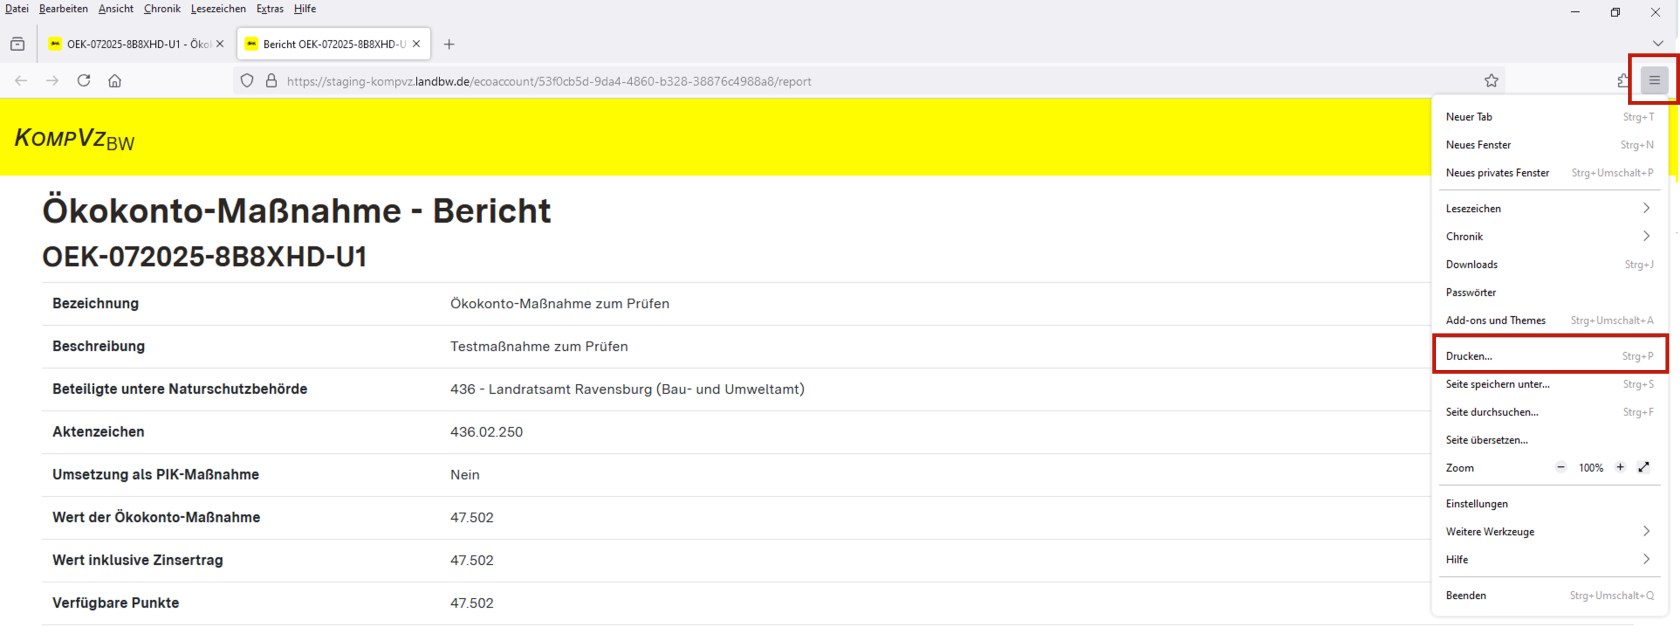Viewport: 1680px width, 633px height.
Task: Enter fullscreen using zoom arrows icon
Action: coord(1644,467)
